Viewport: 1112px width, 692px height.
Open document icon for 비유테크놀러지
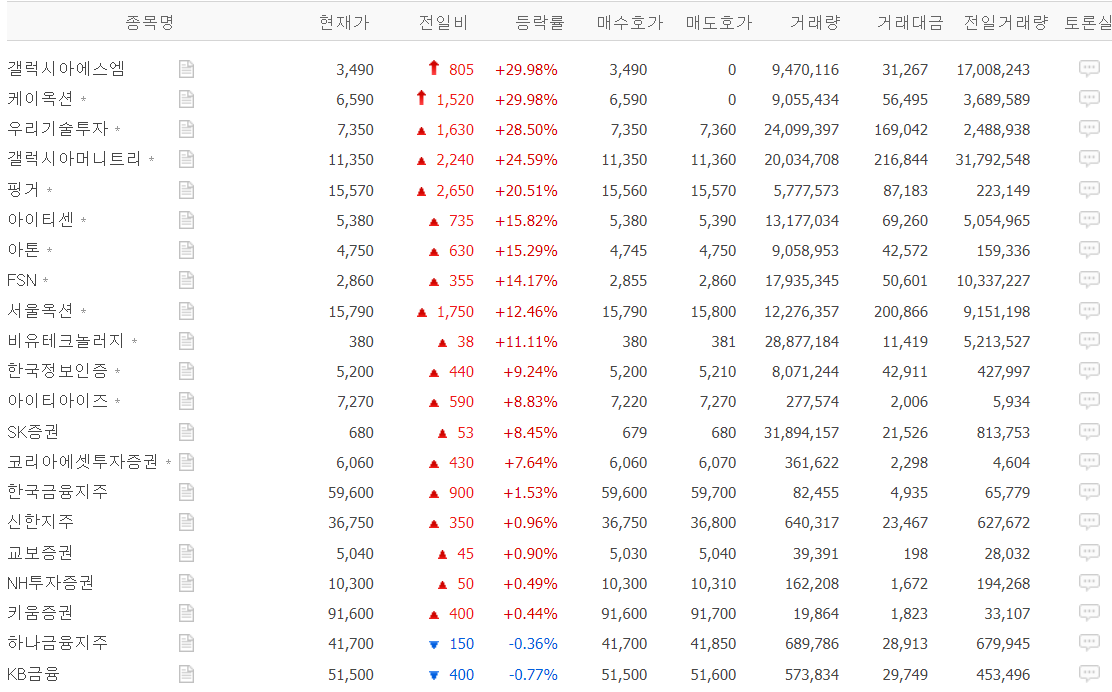click(x=187, y=342)
